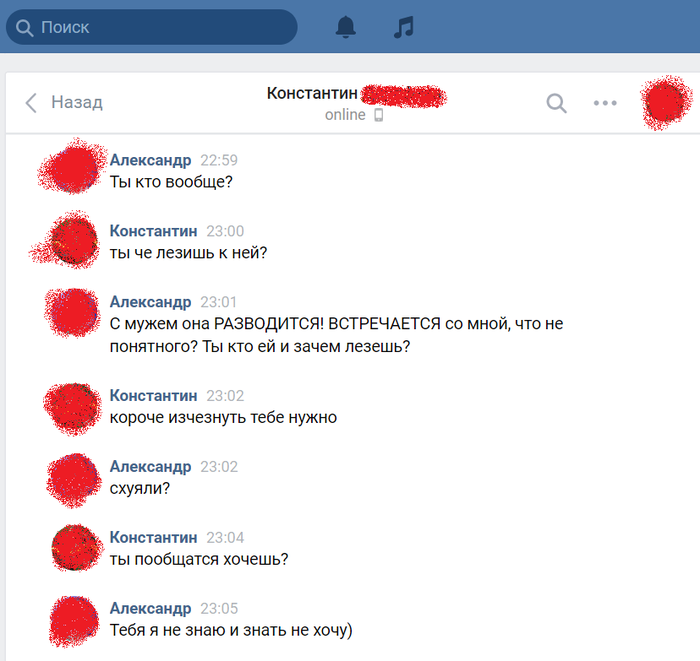The height and width of the screenshot is (661, 700).
Task: Open the music note player icon
Action: pos(404,27)
